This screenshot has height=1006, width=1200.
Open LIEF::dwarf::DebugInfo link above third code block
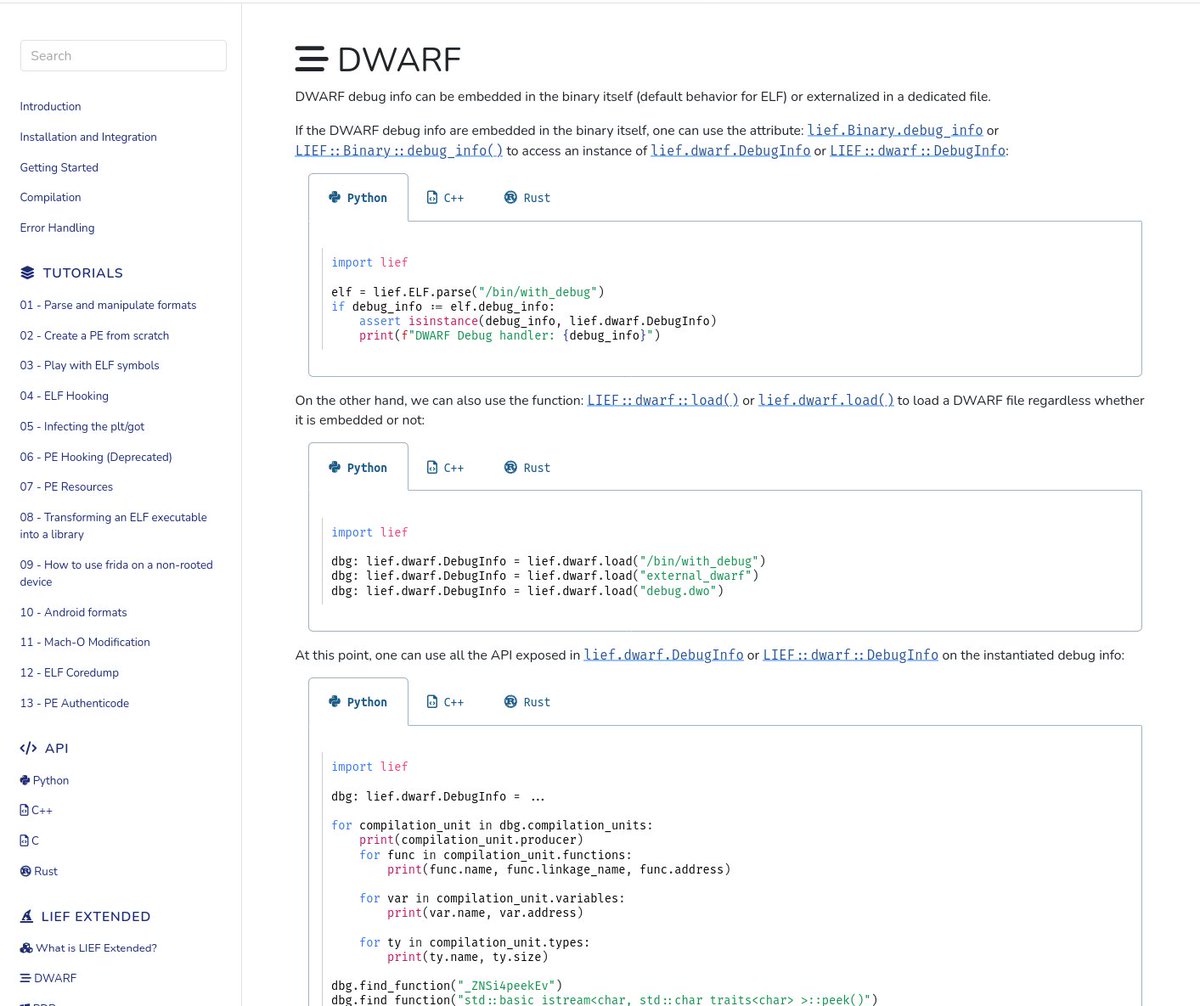[x=851, y=655]
